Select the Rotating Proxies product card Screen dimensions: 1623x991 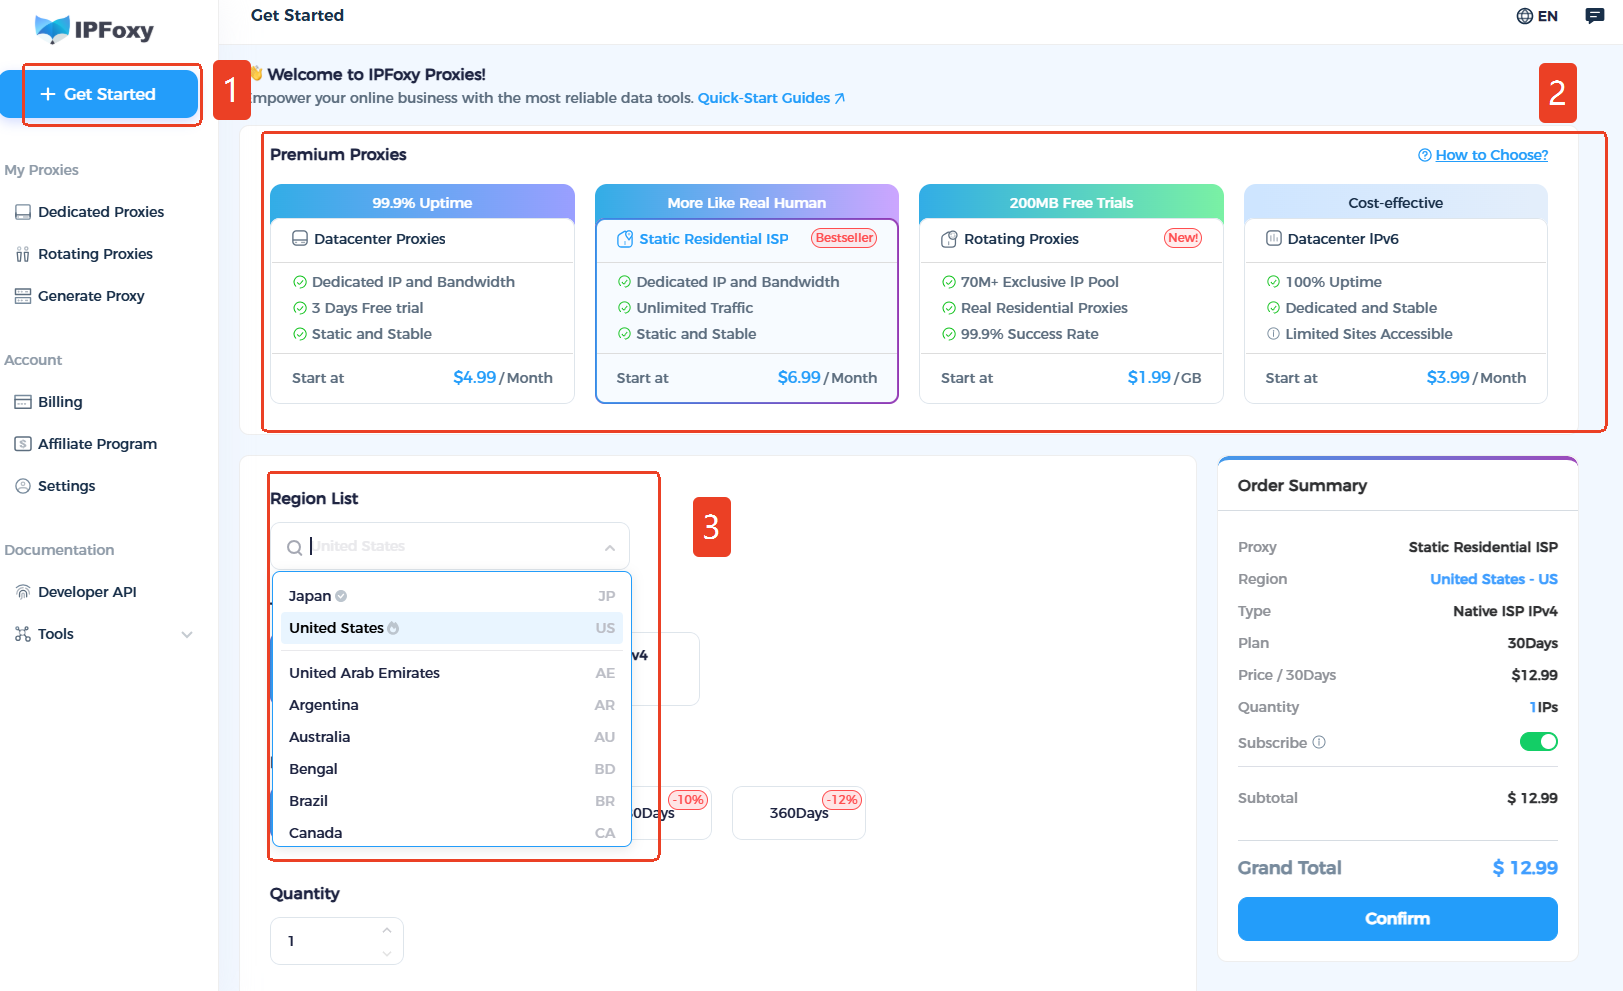pyautogui.click(x=1071, y=294)
